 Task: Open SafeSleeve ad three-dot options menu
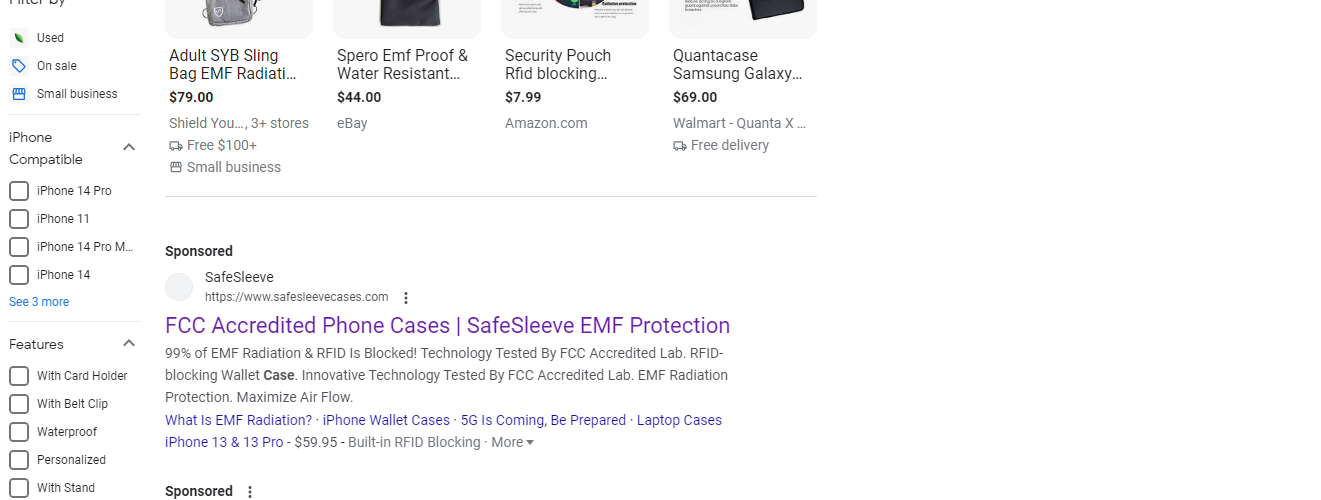click(x=406, y=298)
